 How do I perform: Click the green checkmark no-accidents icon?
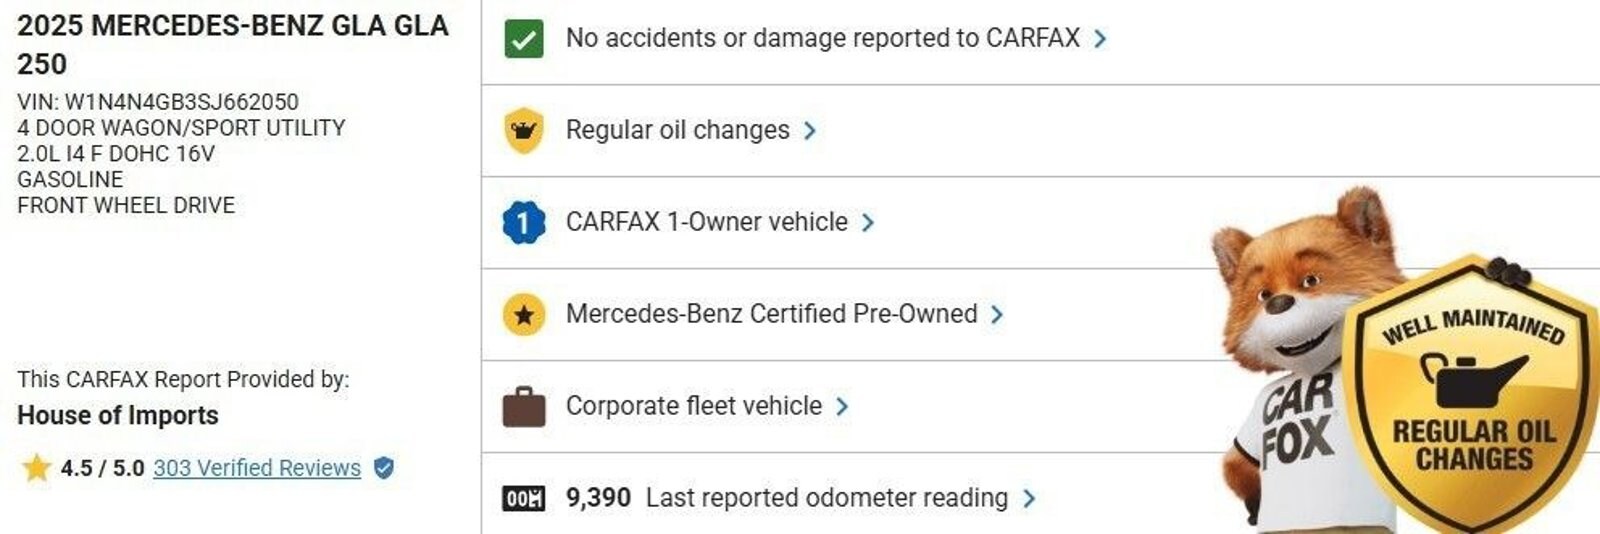(524, 39)
